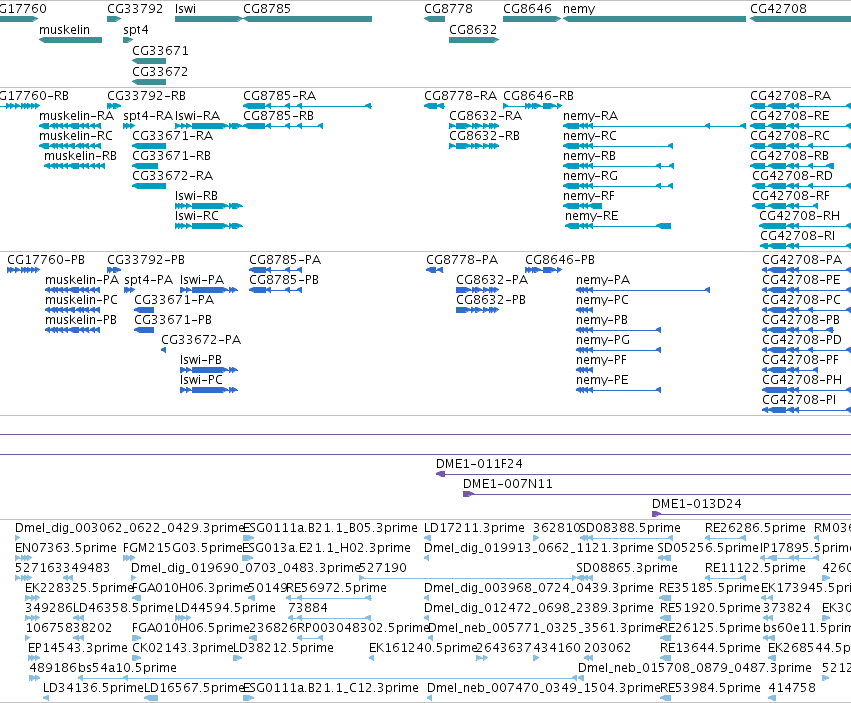Viewport: 851px width, 703px height.
Task: Select transcript CG8778-RA
Action: click(460, 96)
